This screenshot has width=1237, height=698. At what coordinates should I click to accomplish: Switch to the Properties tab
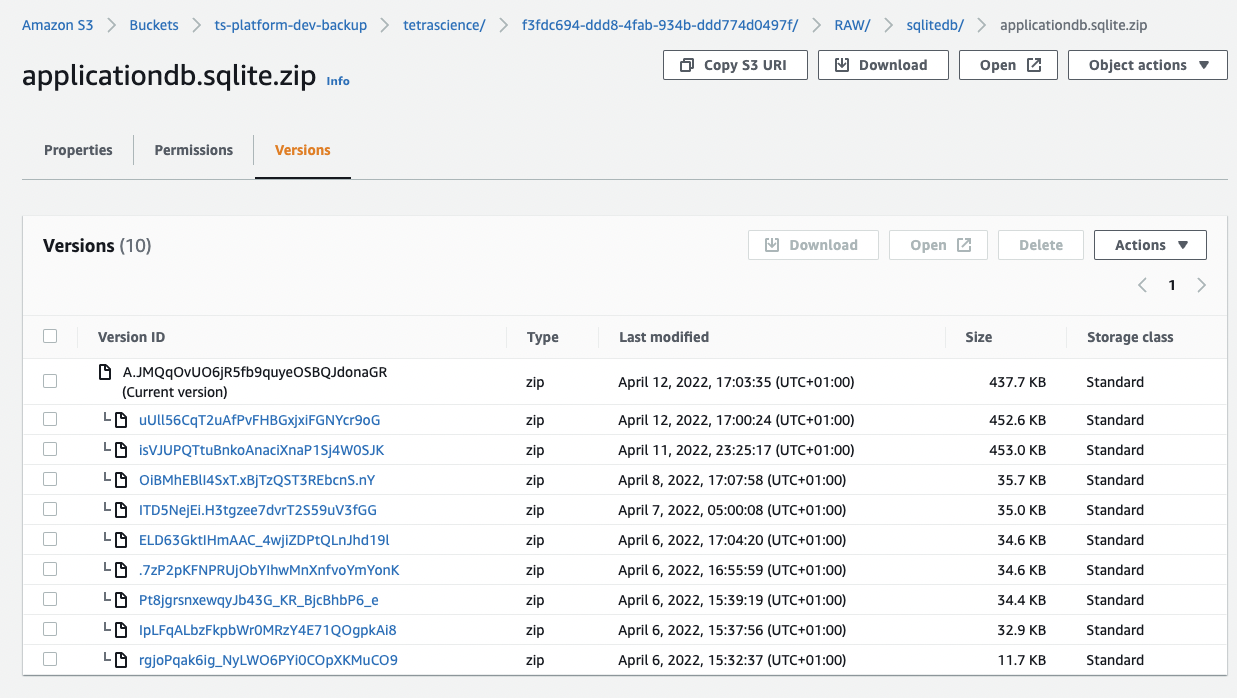tap(78, 150)
